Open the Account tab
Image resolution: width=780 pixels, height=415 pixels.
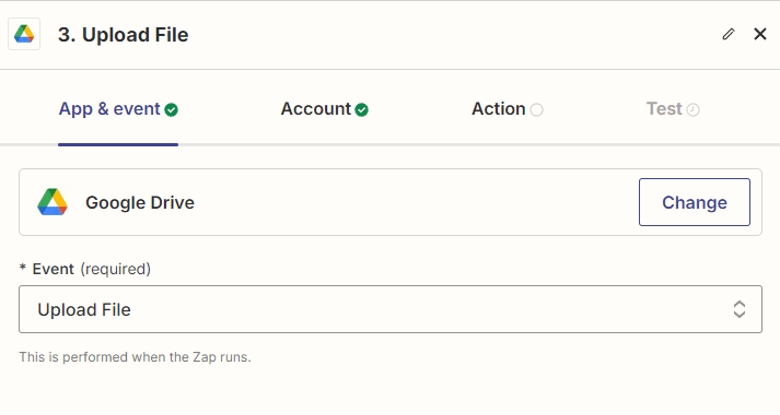(316, 109)
